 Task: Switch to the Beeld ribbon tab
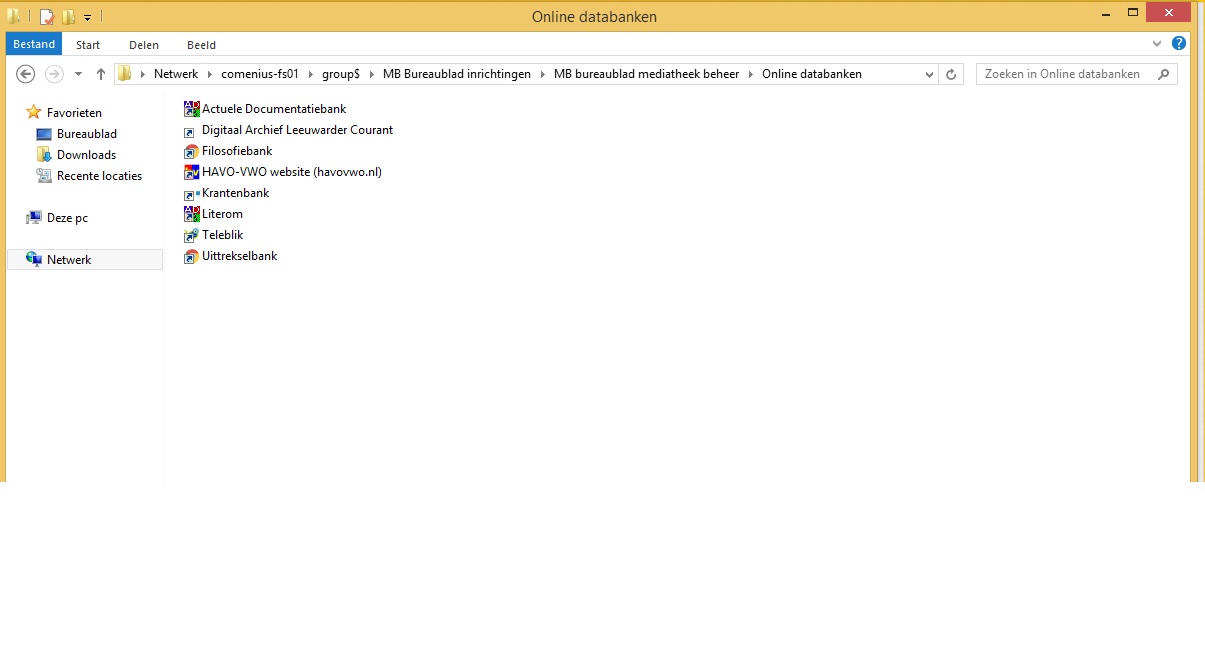click(x=201, y=45)
